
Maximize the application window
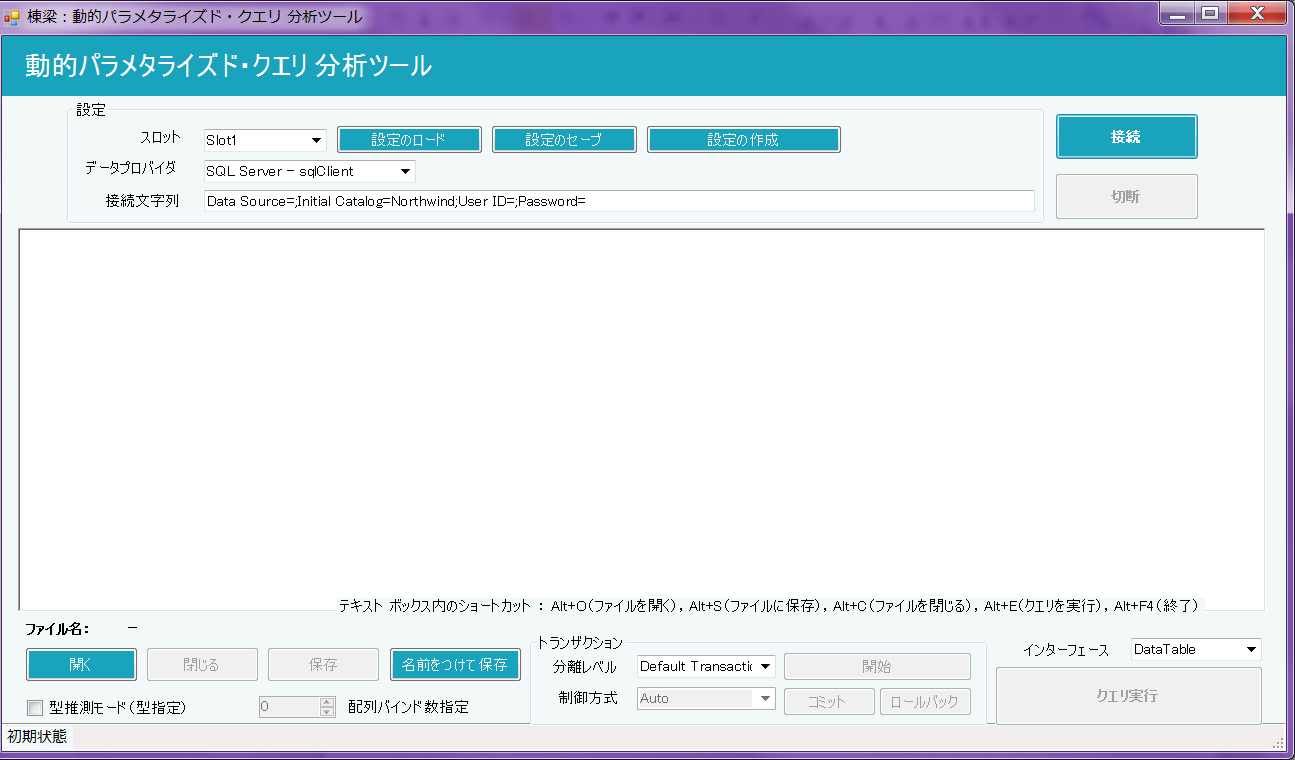(1210, 13)
